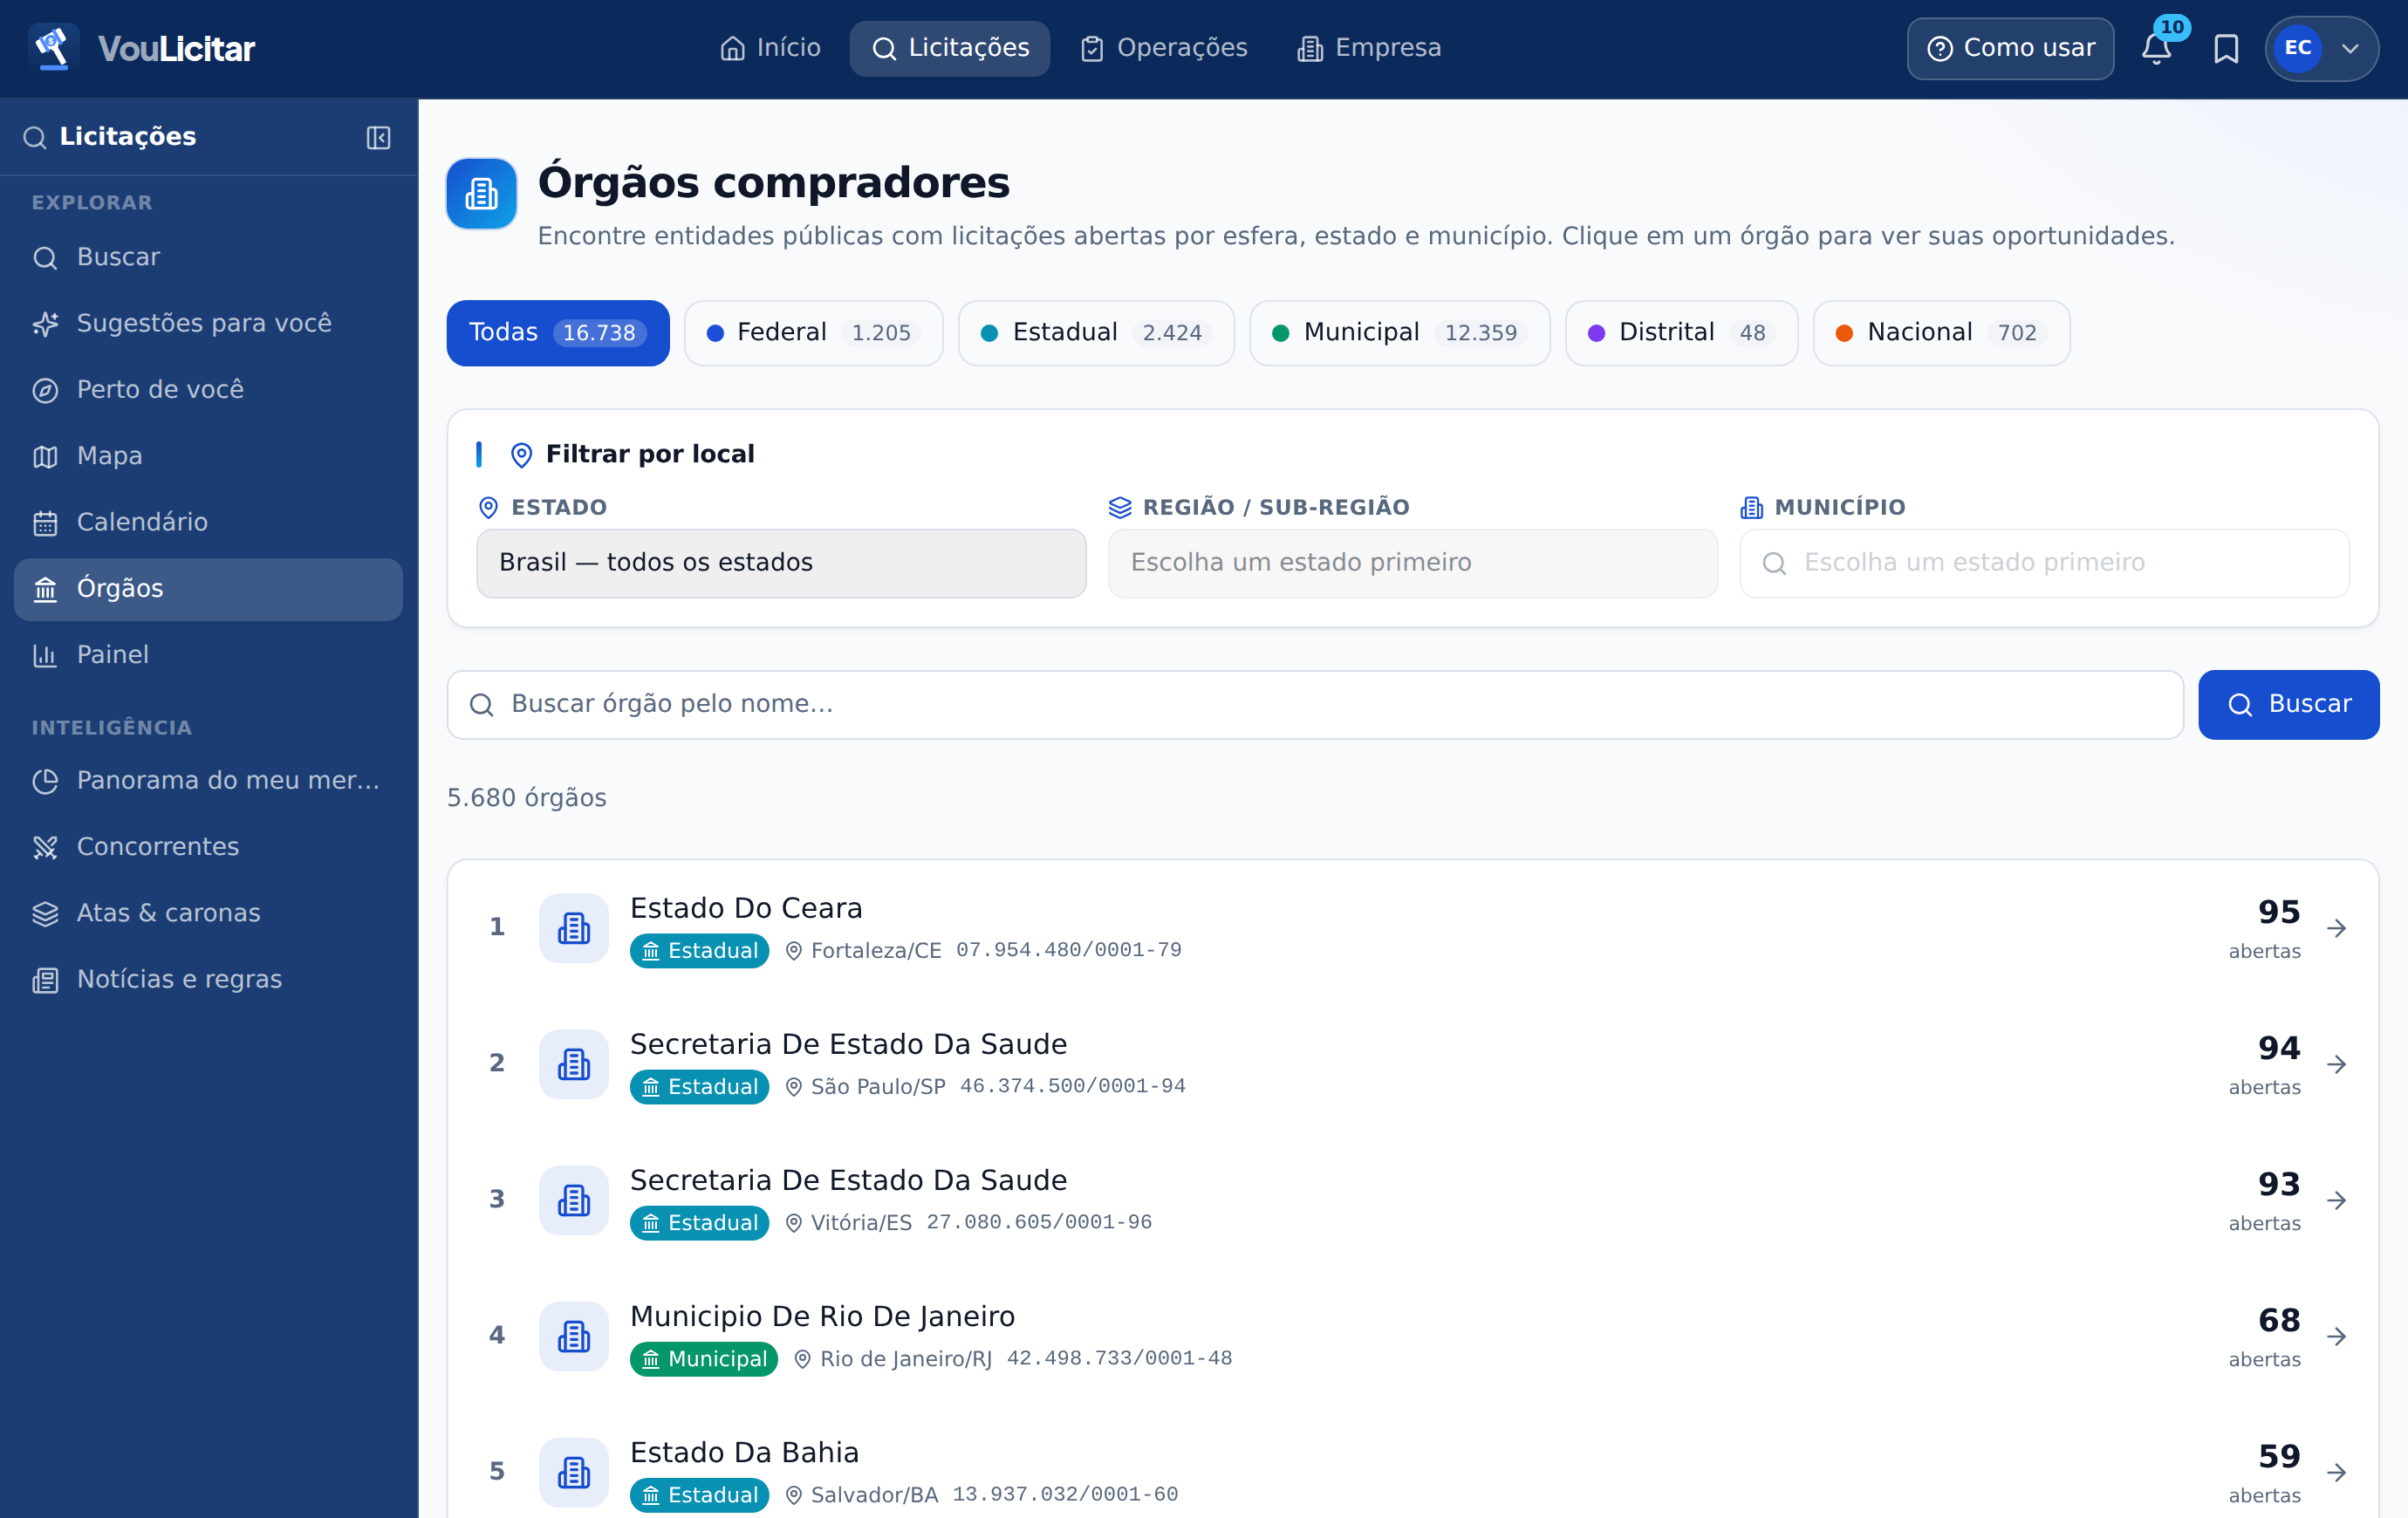Open Estado Da Bahia organ name
This screenshot has width=2408, height=1518.
point(744,1452)
